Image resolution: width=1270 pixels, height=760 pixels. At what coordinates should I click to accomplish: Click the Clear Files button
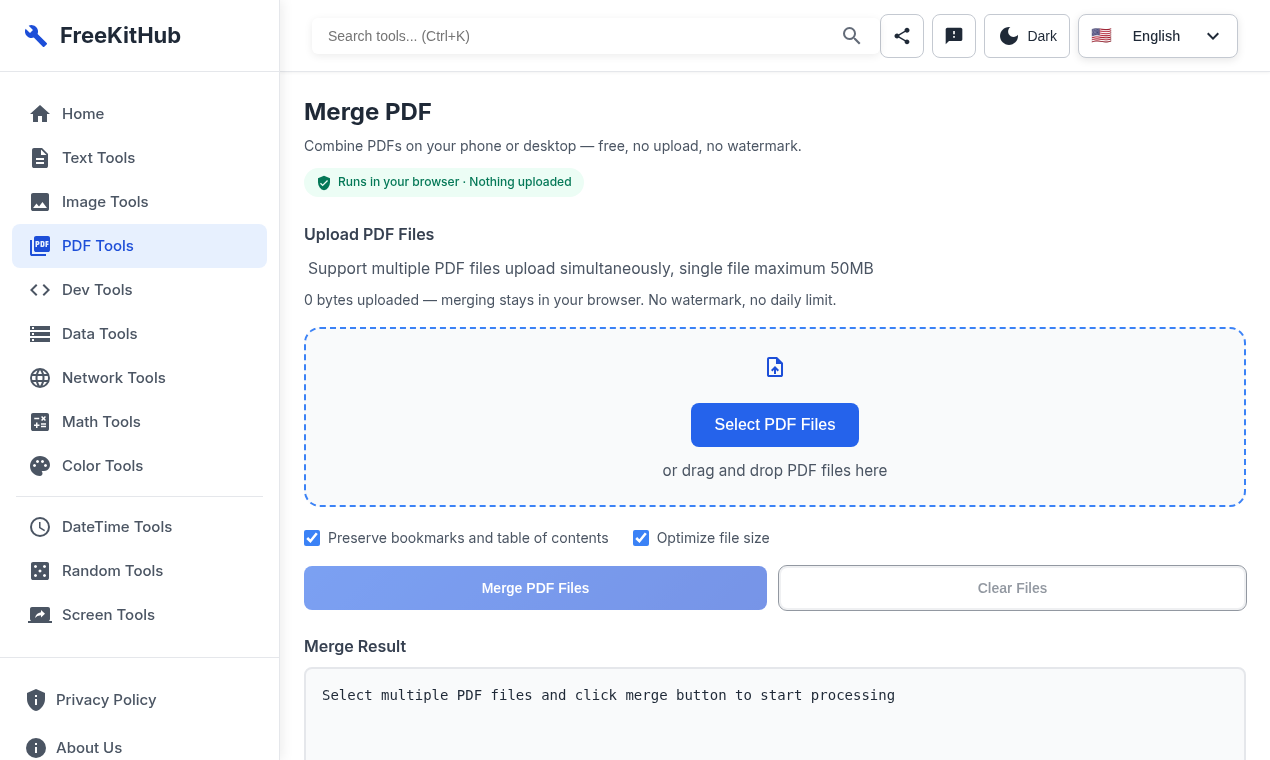[x=1012, y=588]
